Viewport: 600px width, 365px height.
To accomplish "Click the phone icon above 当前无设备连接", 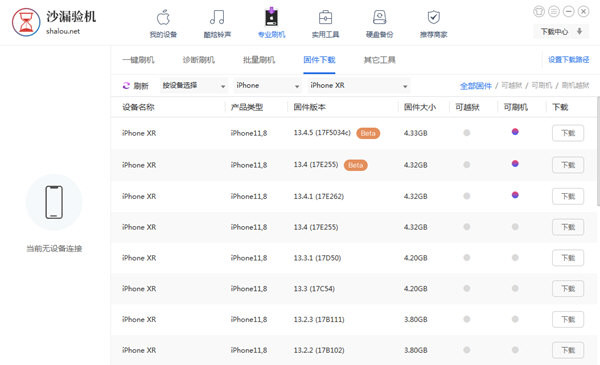I will coord(54,202).
